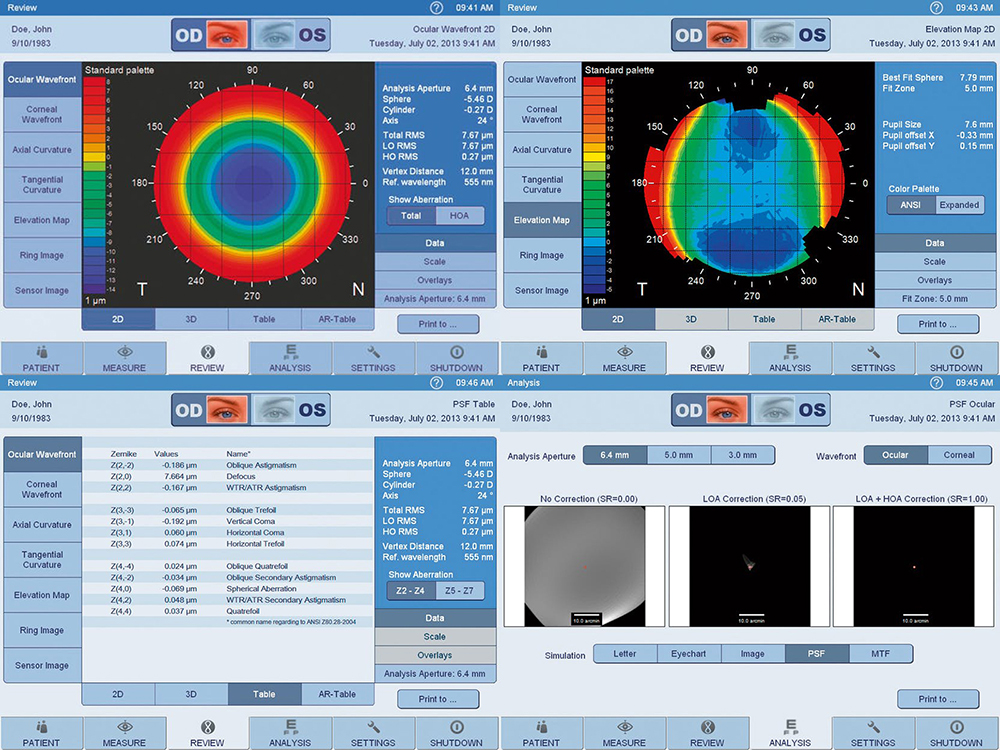
Task: Click Print to in Elevation Map 2D screen
Action: tap(938, 324)
